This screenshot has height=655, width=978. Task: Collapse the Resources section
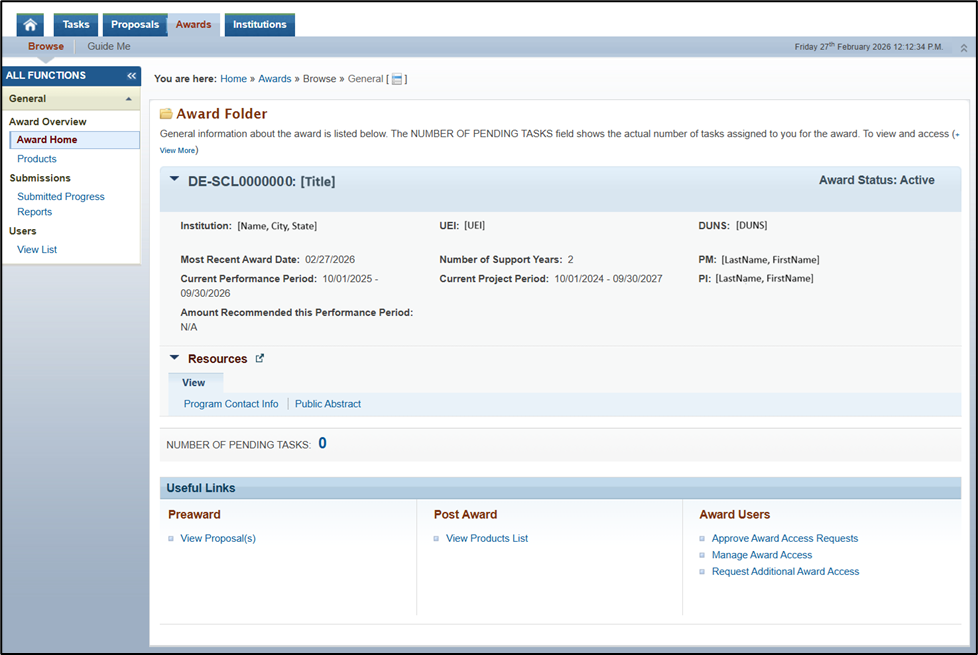pyautogui.click(x=175, y=358)
